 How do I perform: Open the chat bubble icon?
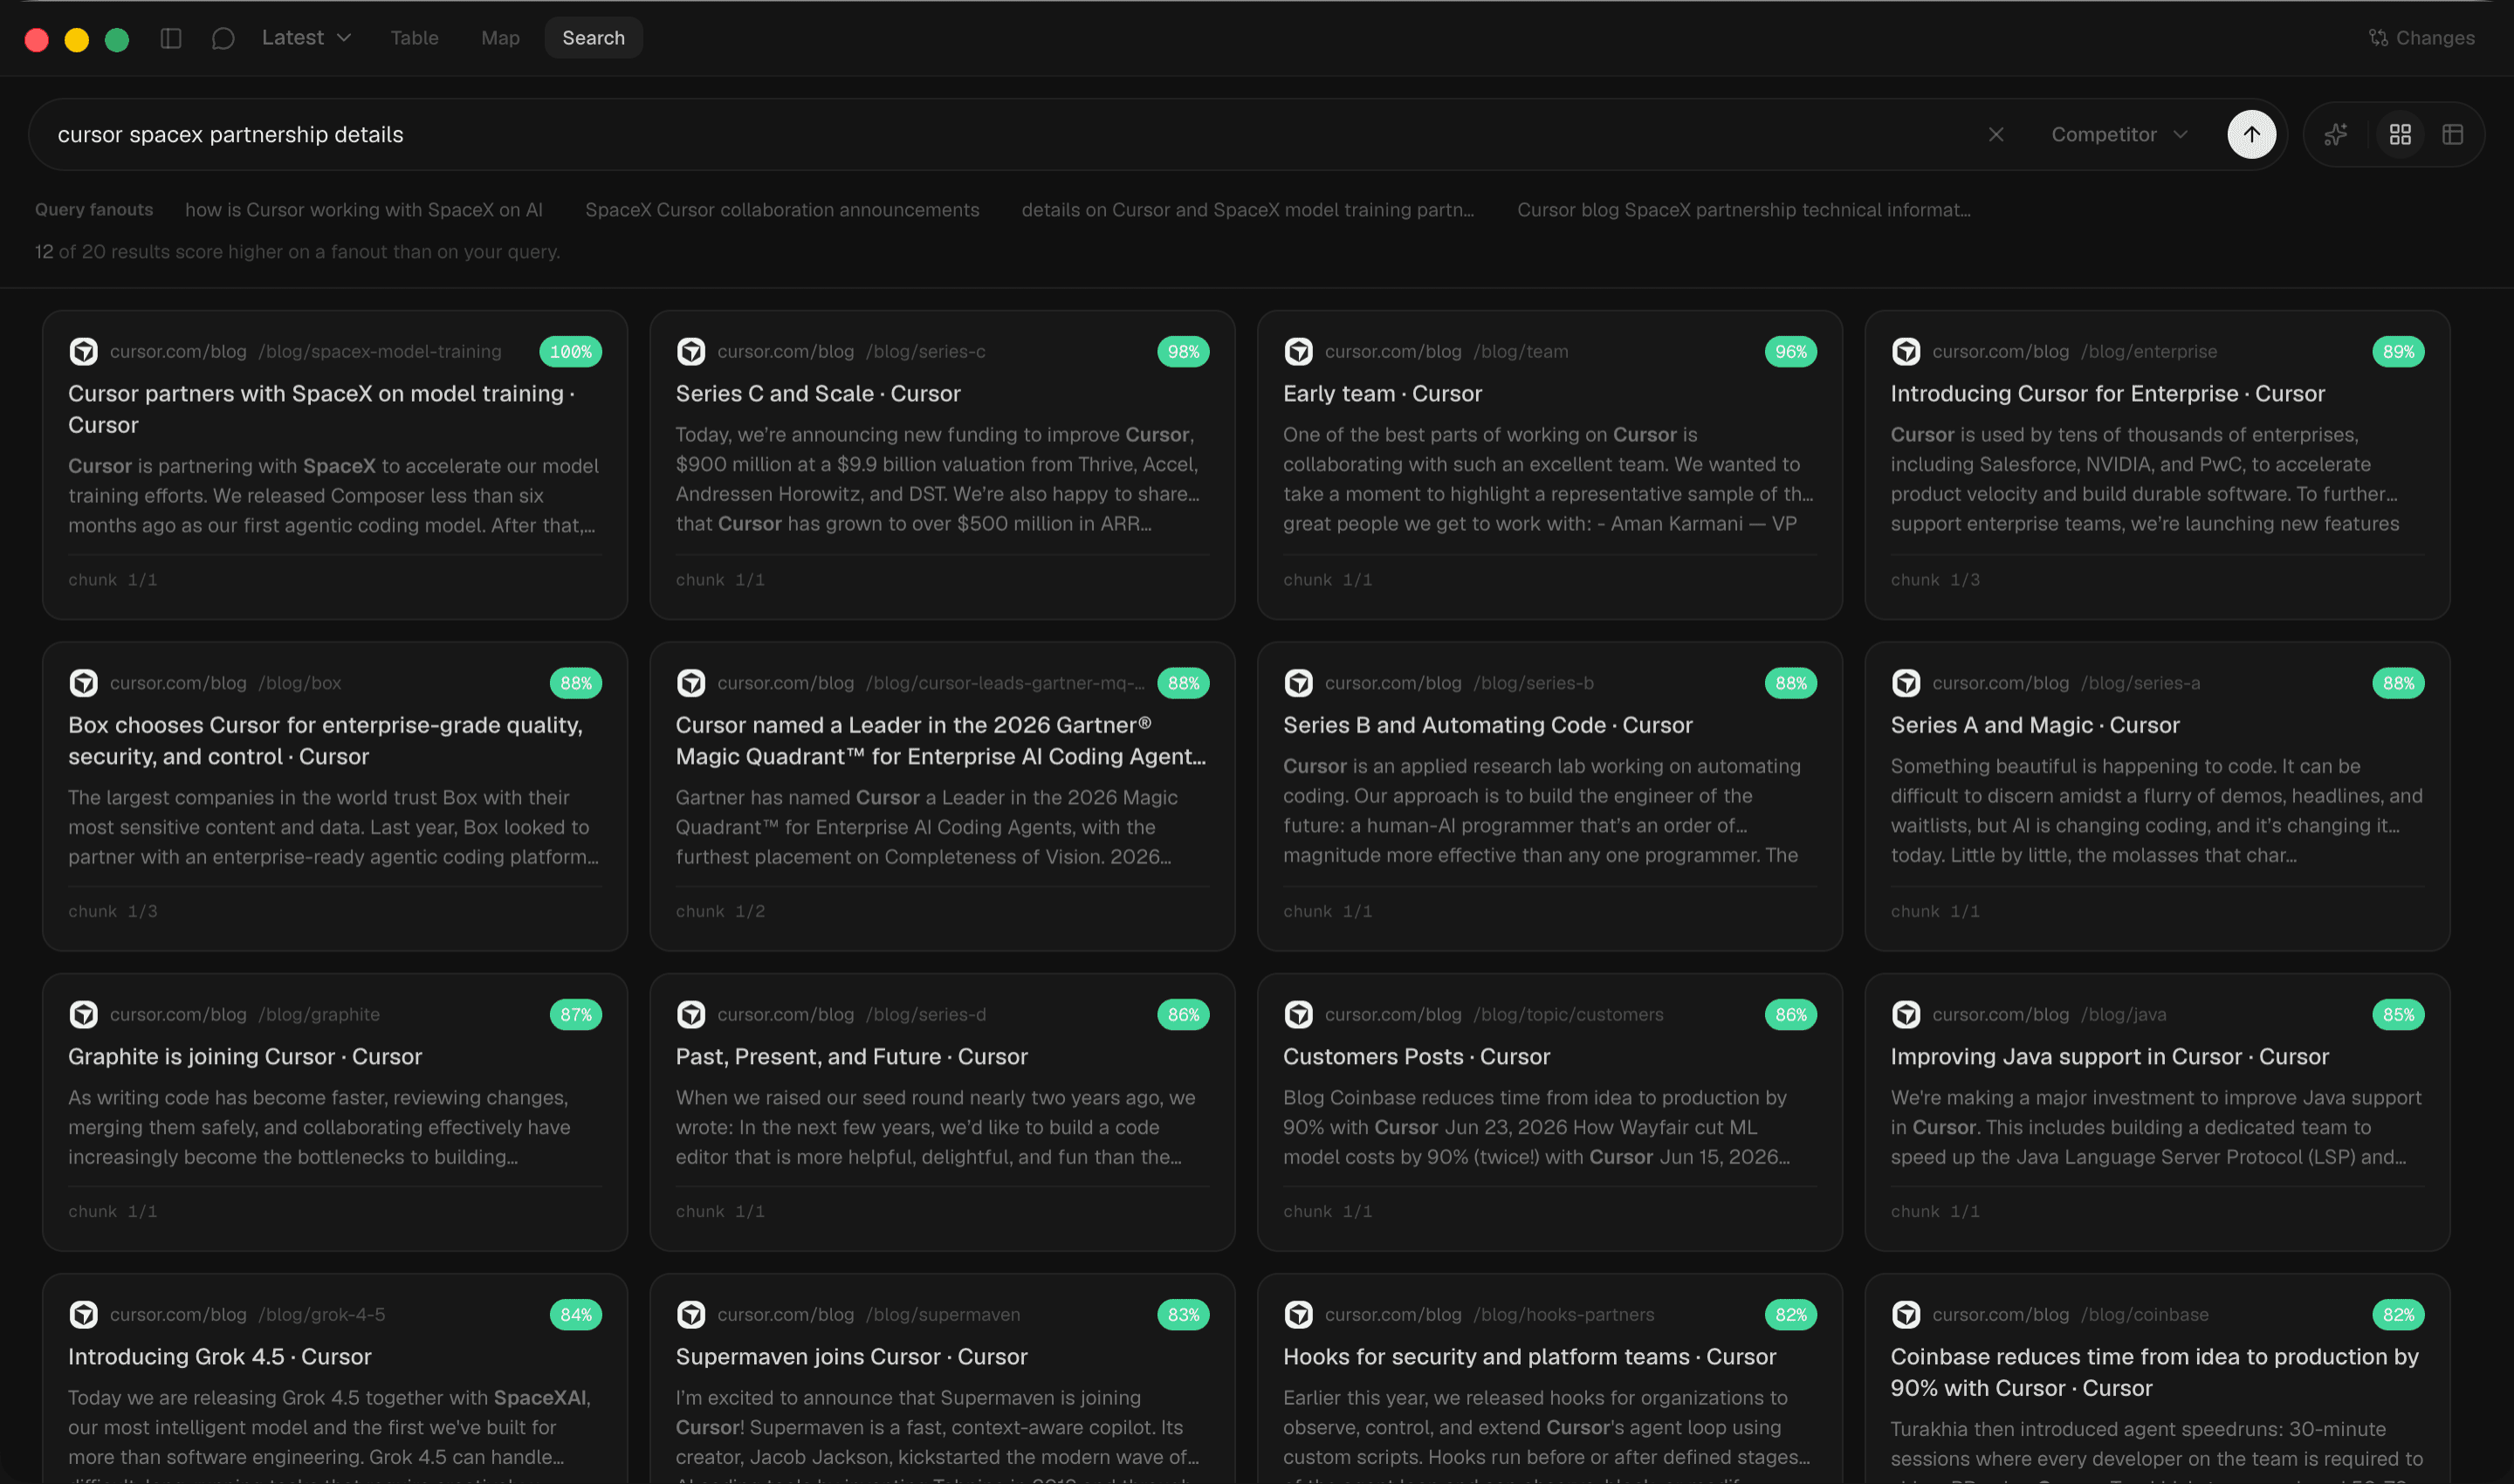pyautogui.click(x=223, y=38)
